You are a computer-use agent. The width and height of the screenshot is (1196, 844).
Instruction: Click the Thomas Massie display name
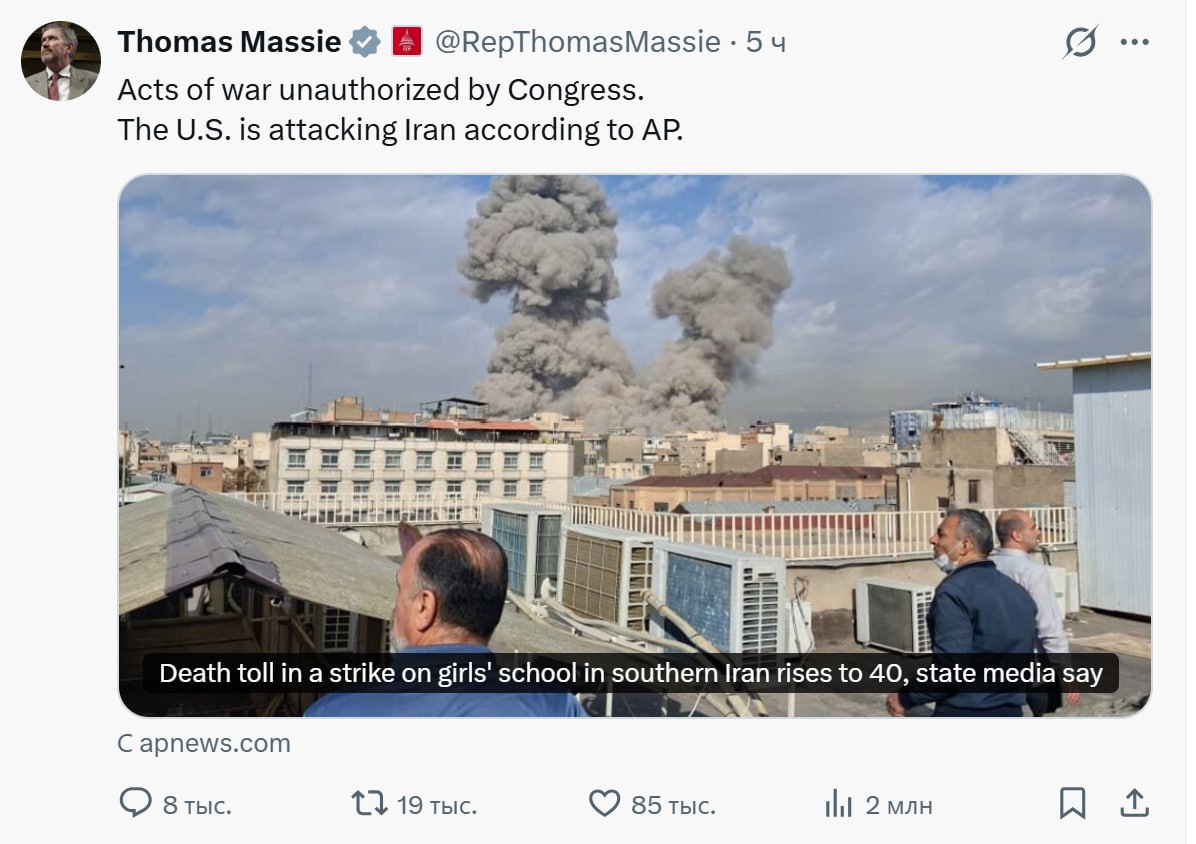coord(229,42)
